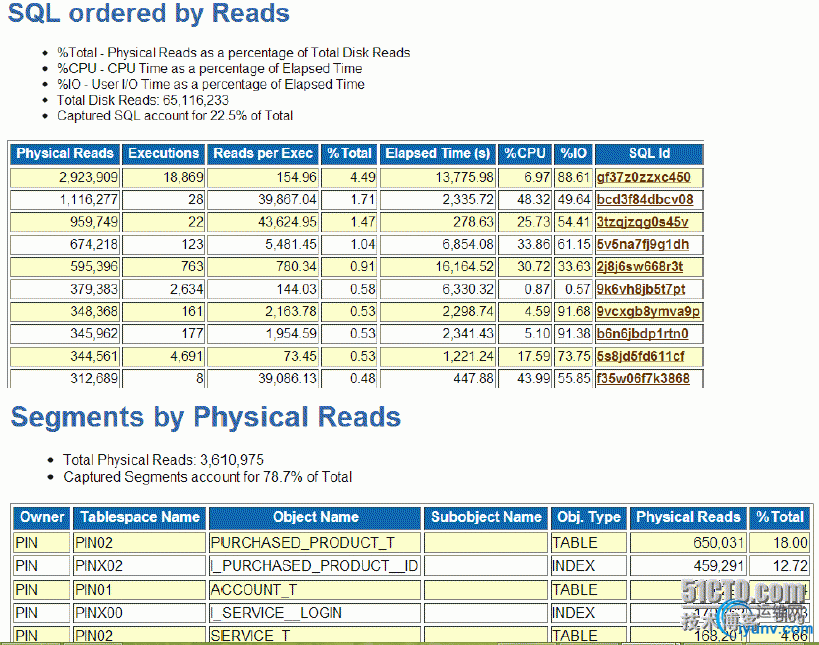
Task: Select the 4,691 executions cell
Action: click(x=164, y=357)
